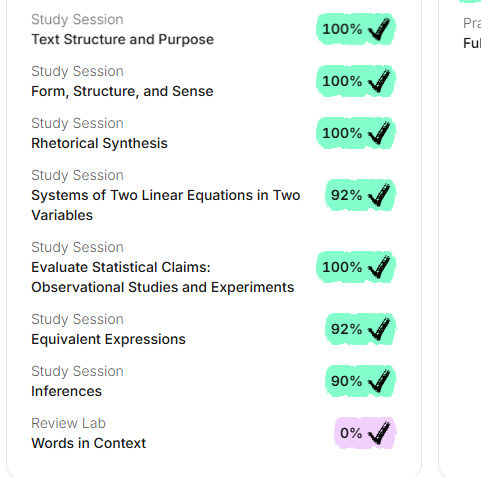Screen dimensions: 481x477
Task: Click checkmark on Systems of Two Linear Equations
Action: (379, 195)
